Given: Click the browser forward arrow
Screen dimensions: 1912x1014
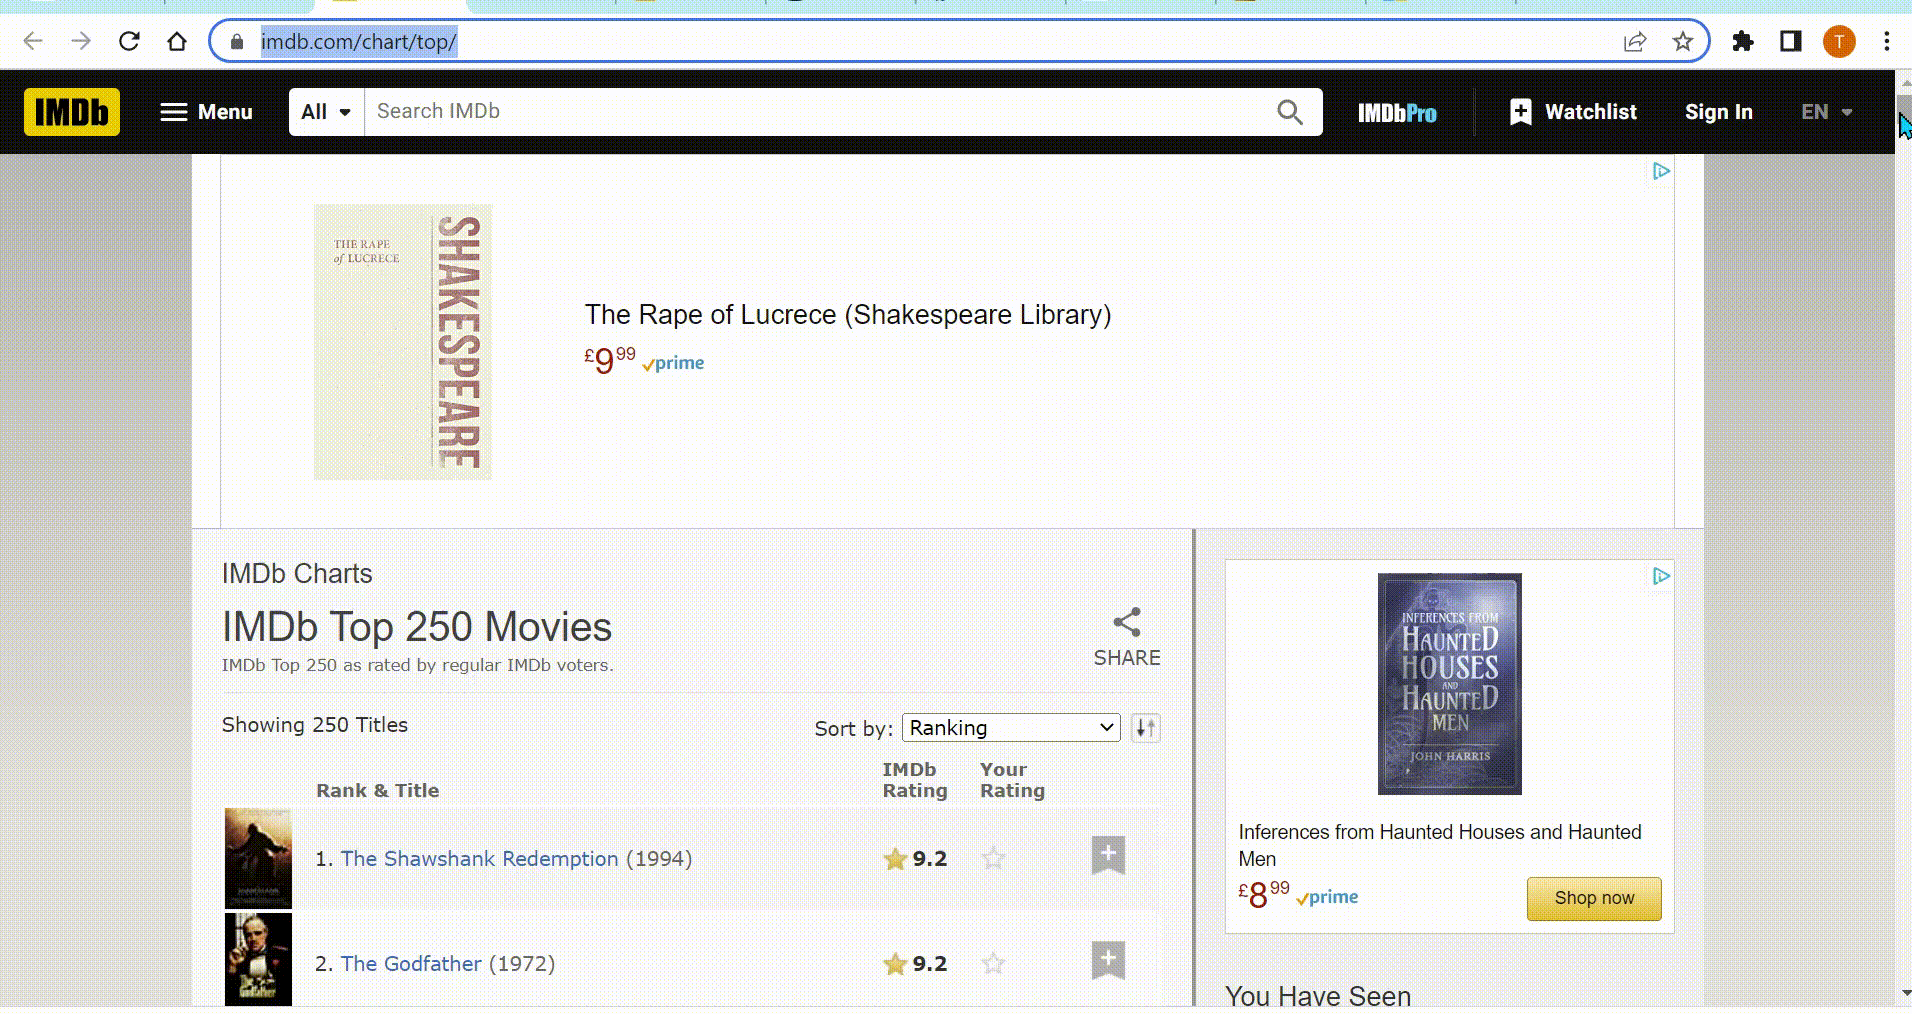Looking at the screenshot, I should [81, 41].
